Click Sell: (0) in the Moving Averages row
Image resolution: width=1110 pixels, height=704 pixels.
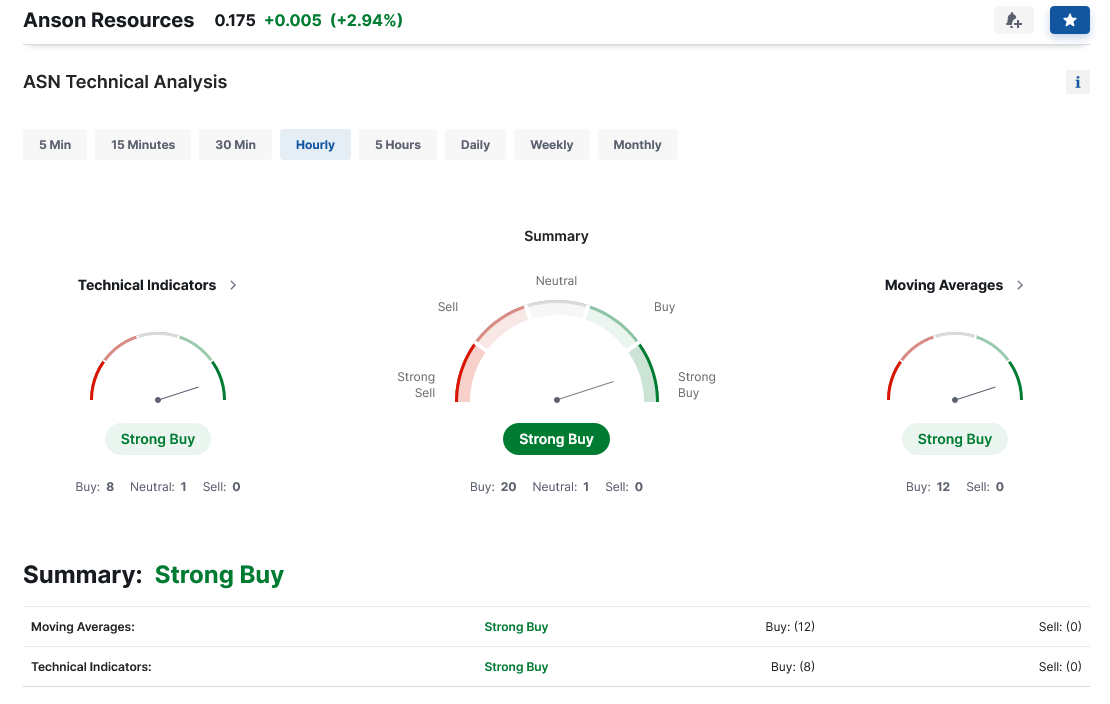pyautogui.click(x=1060, y=627)
